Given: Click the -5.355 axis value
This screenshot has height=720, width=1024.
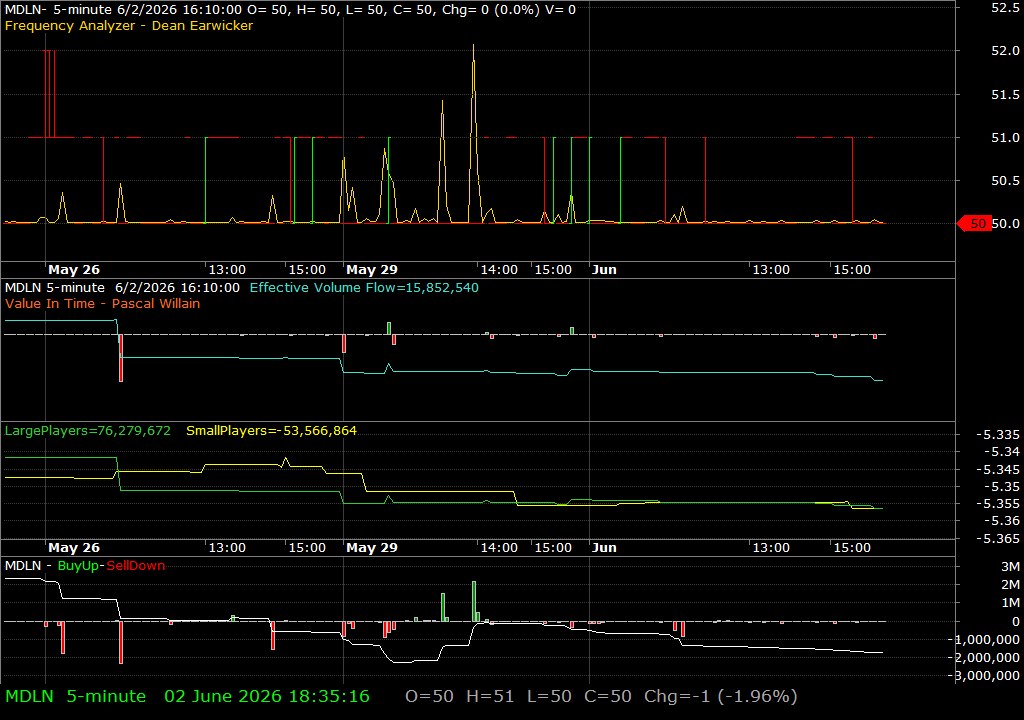Looking at the screenshot, I should coord(997,504).
